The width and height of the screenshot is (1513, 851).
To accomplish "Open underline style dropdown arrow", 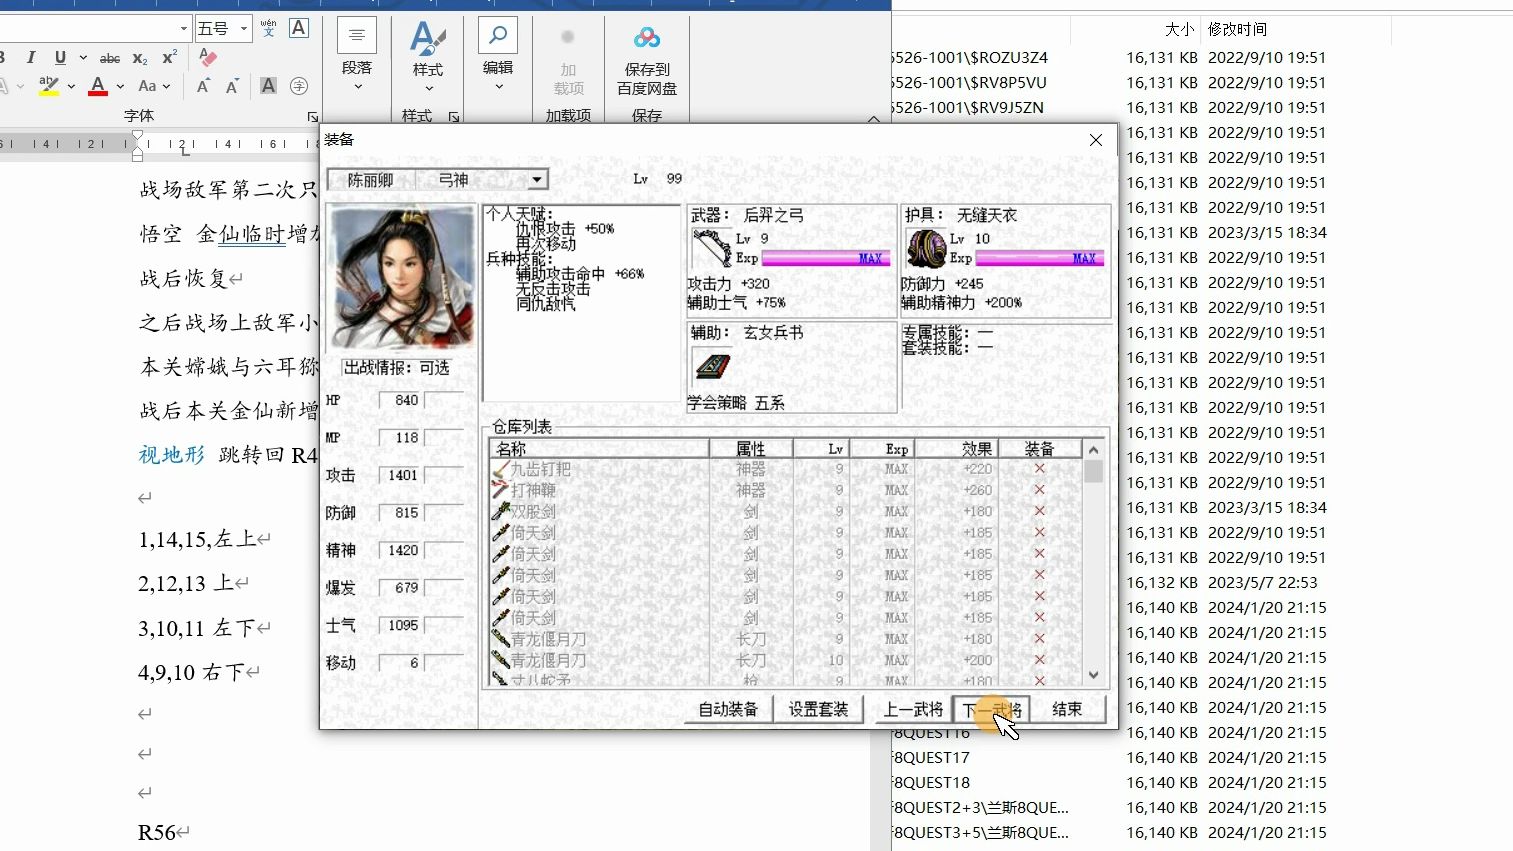I will point(82,58).
